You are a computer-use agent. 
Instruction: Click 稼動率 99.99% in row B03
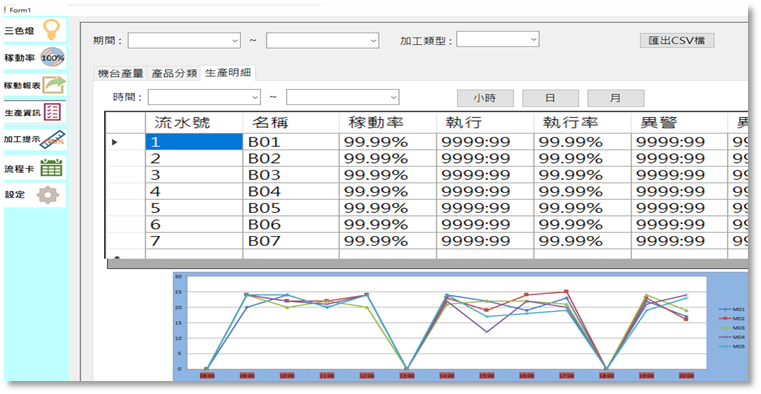pos(388,175)
